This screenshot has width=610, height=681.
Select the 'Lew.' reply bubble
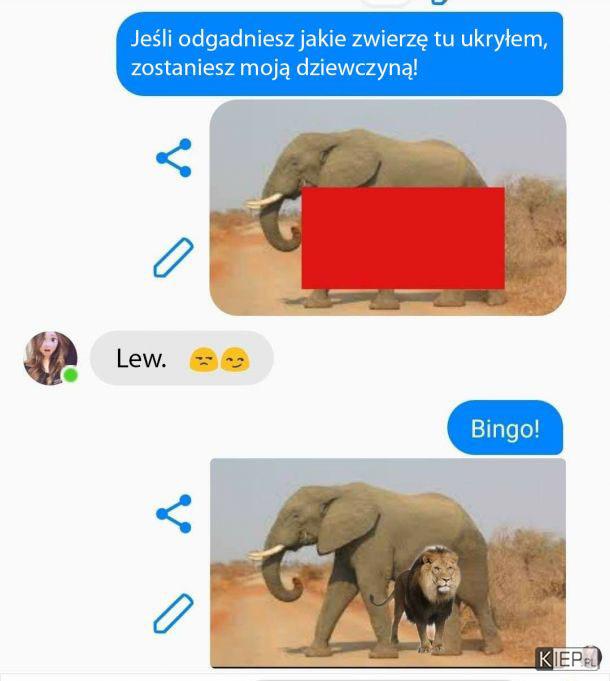click(x=181, y=358)
